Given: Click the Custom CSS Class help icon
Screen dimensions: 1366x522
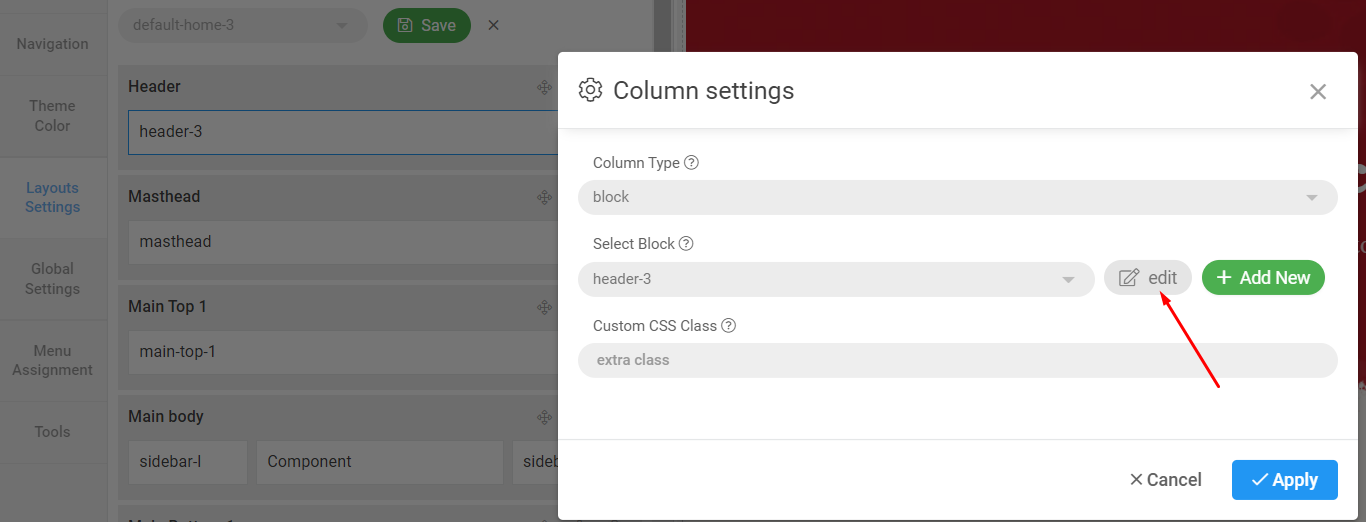Looking at the screenshot, I should (729, 326).
